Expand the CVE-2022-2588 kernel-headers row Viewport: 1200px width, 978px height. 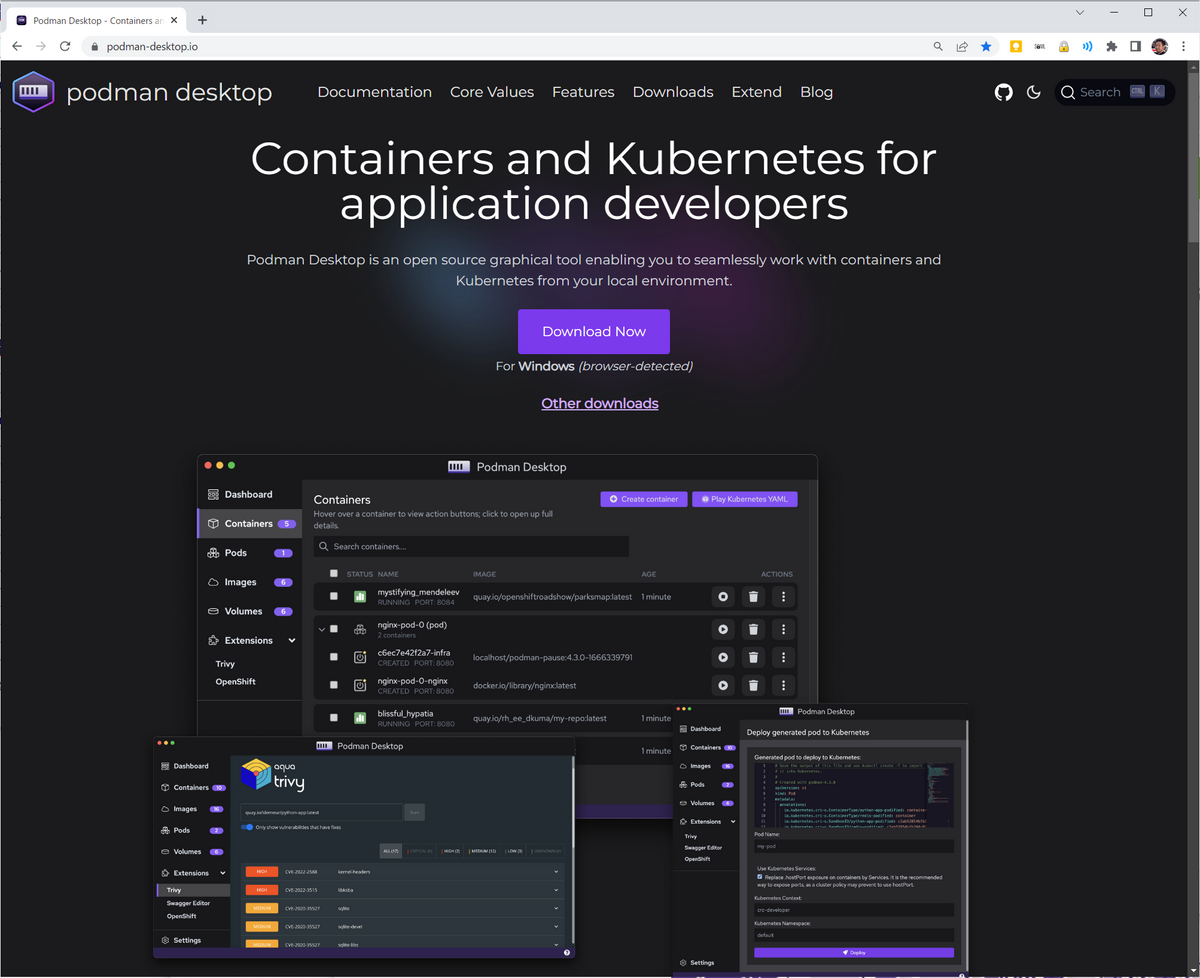pyautogui.click(x=555, y=872)
